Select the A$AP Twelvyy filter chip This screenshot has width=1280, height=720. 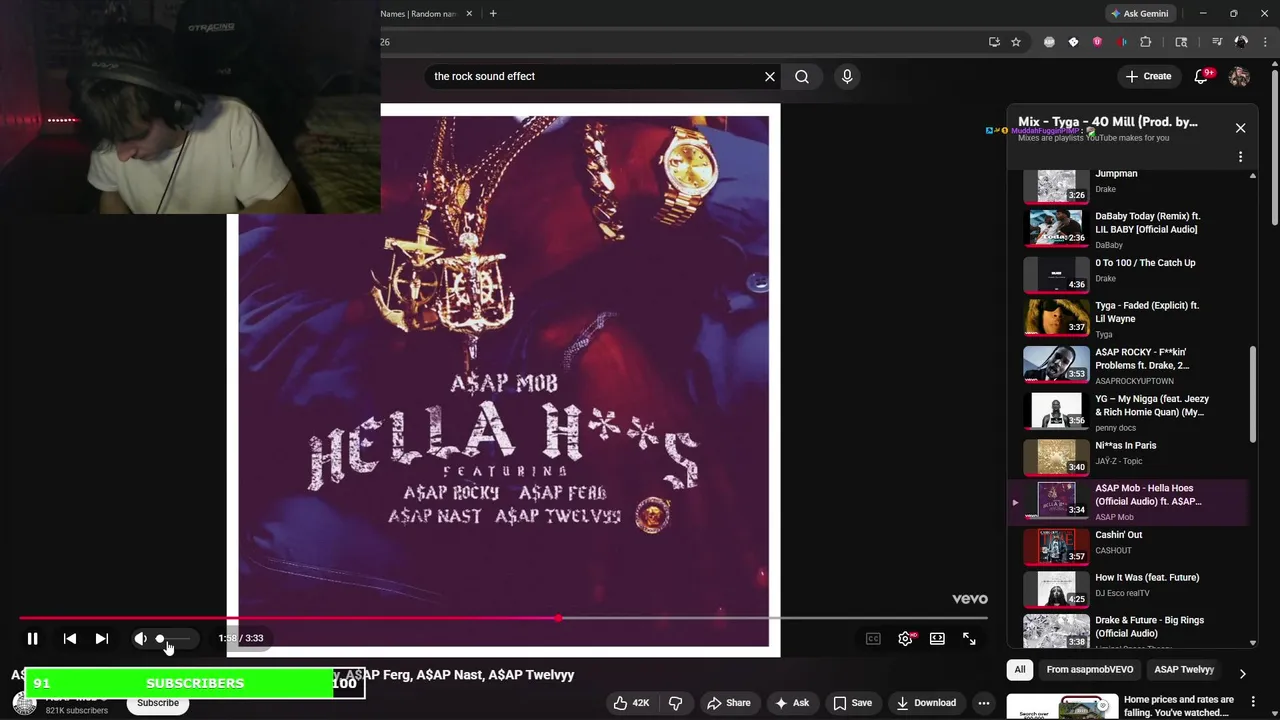[x=1184, y=670]
